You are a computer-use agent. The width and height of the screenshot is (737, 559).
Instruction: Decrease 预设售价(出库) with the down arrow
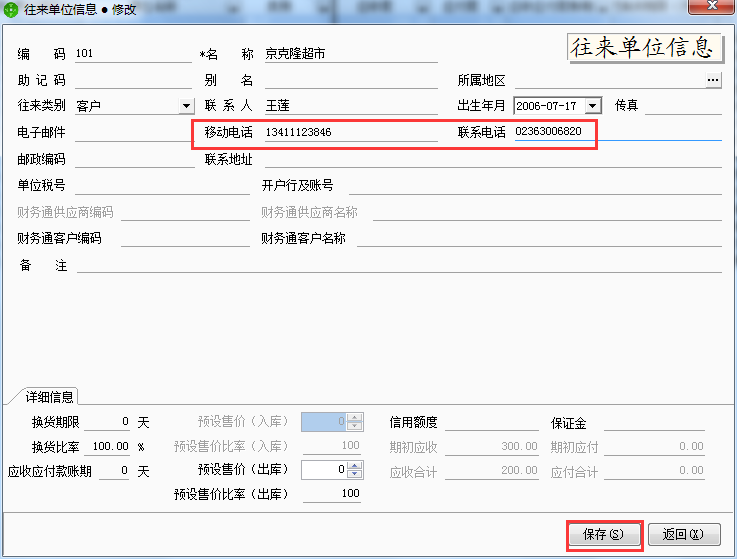(x=354, y=473)
